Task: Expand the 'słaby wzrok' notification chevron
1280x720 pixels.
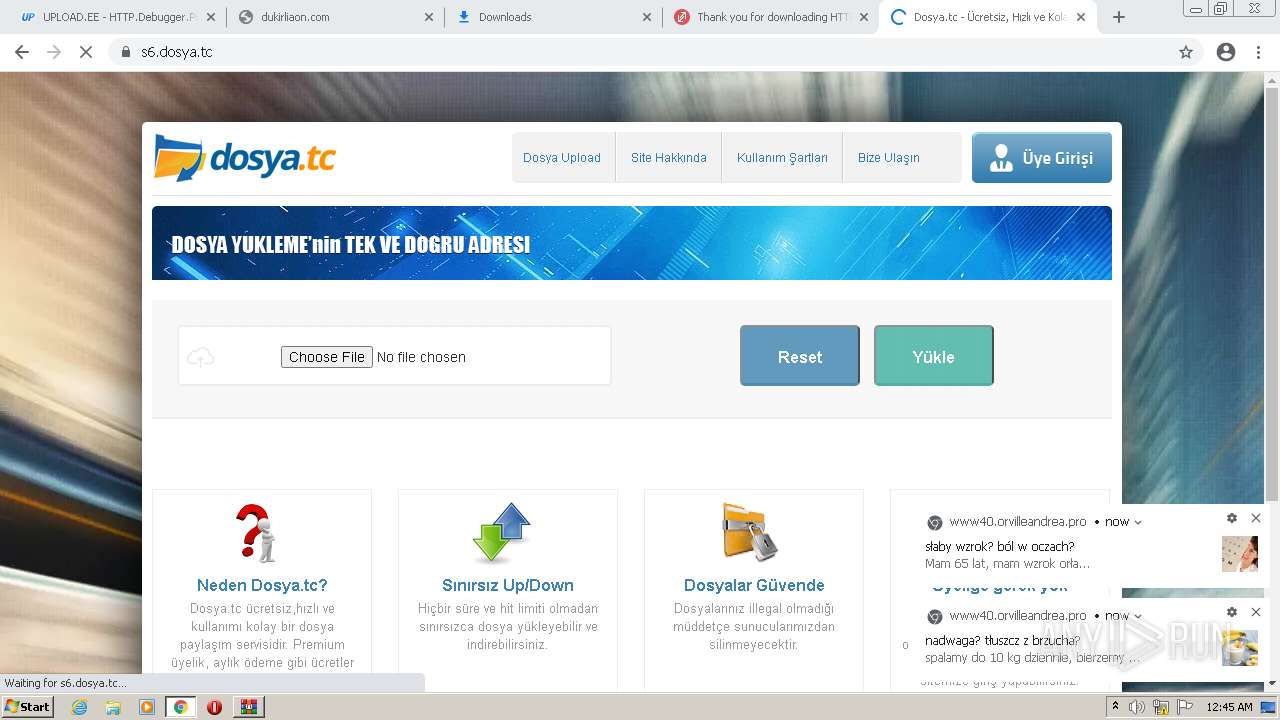Action: (1138, 522)
